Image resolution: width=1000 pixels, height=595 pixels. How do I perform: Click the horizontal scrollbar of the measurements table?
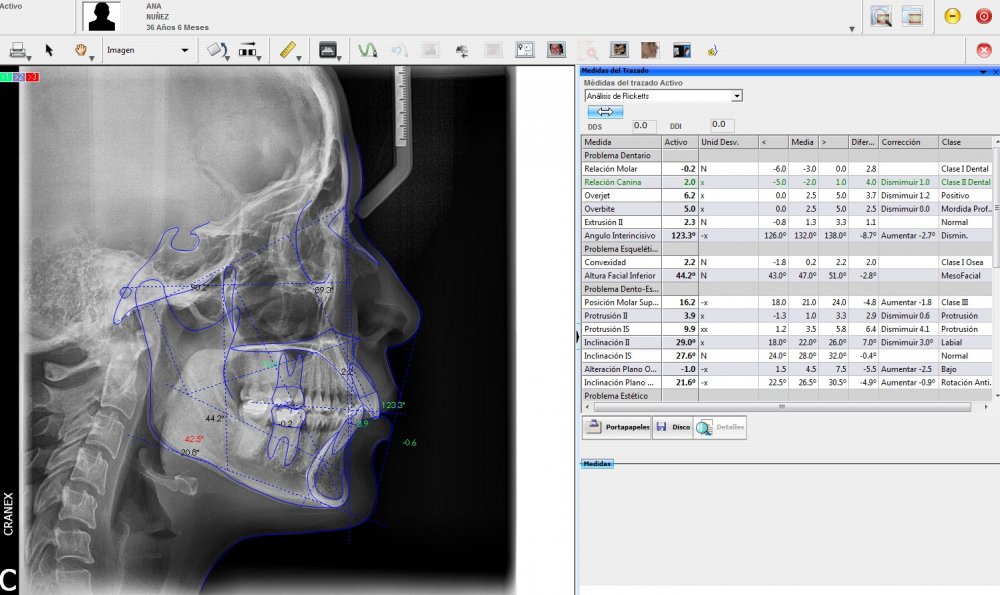pos(780,408)
